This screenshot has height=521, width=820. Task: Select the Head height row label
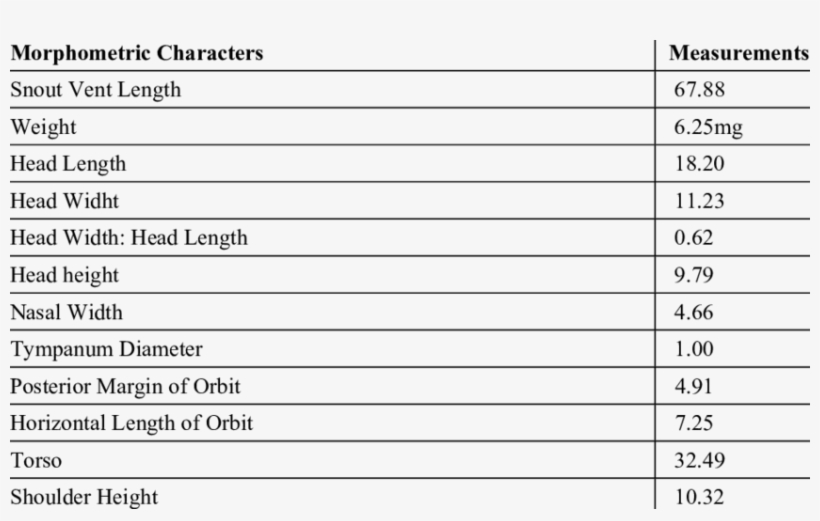pos(64,275)
